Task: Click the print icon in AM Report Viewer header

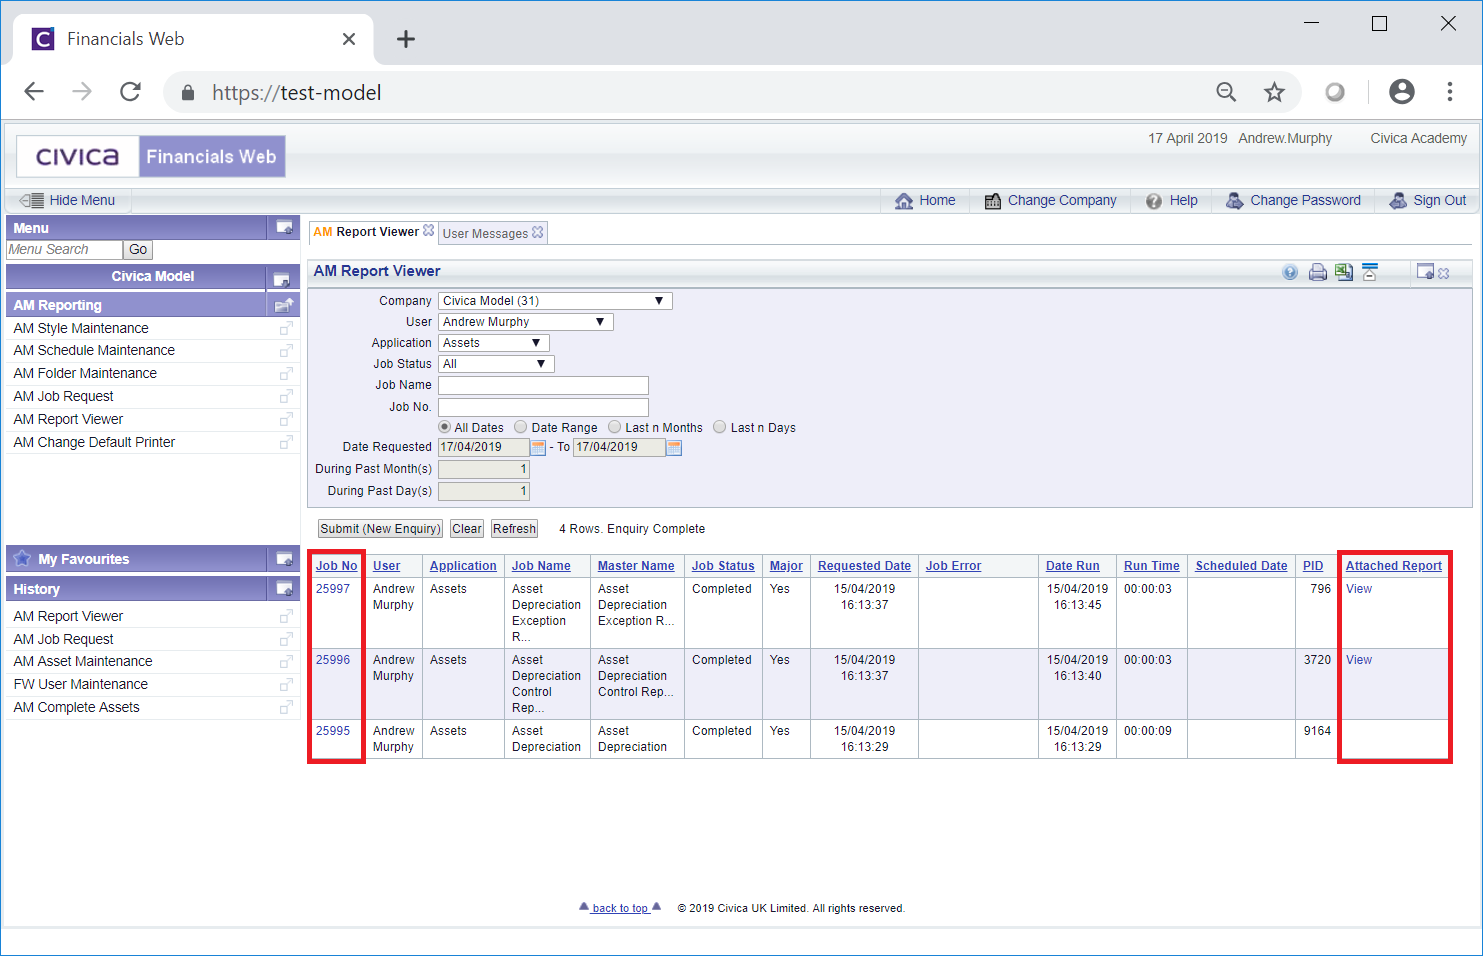Action: coord(1317,272)
